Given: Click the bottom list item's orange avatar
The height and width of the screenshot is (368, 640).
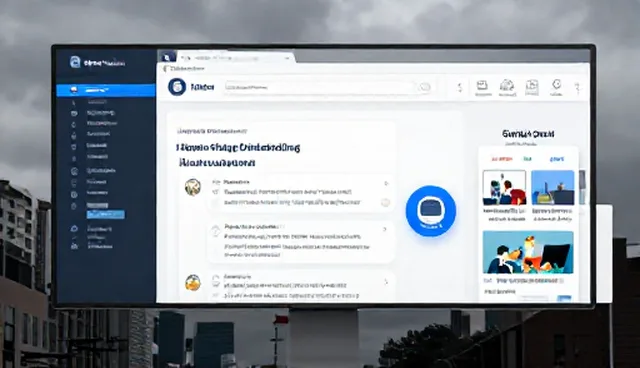Looking at the screenshot, I should tap(193, 282).
